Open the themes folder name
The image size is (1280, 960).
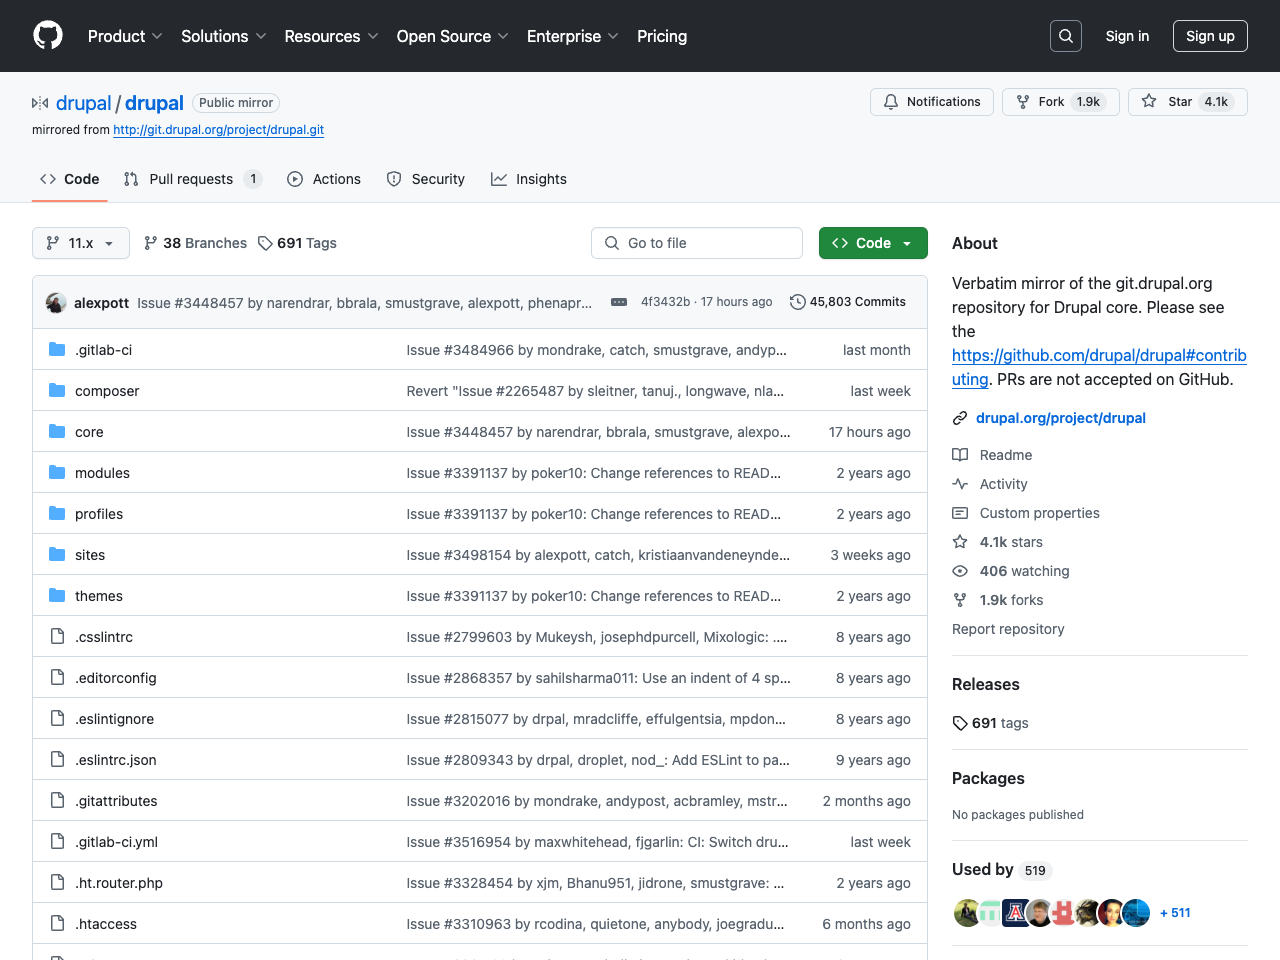coord(99,596)
